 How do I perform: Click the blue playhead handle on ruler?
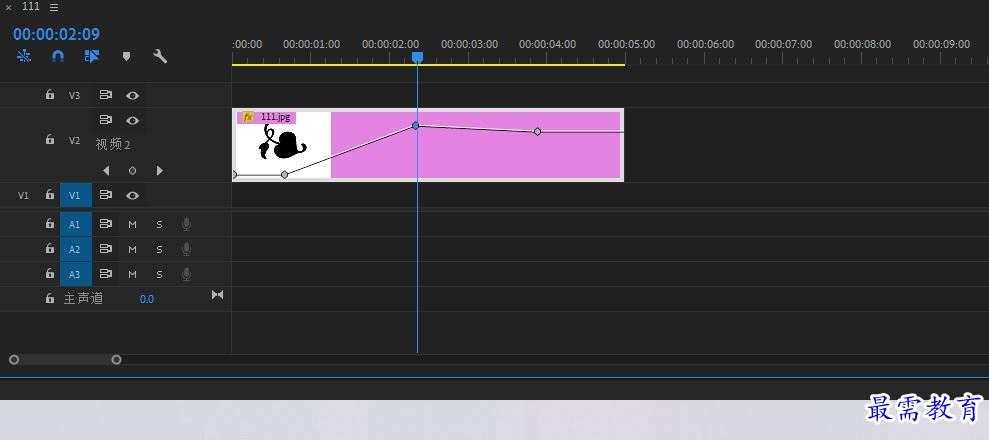[x=417, y=58]
